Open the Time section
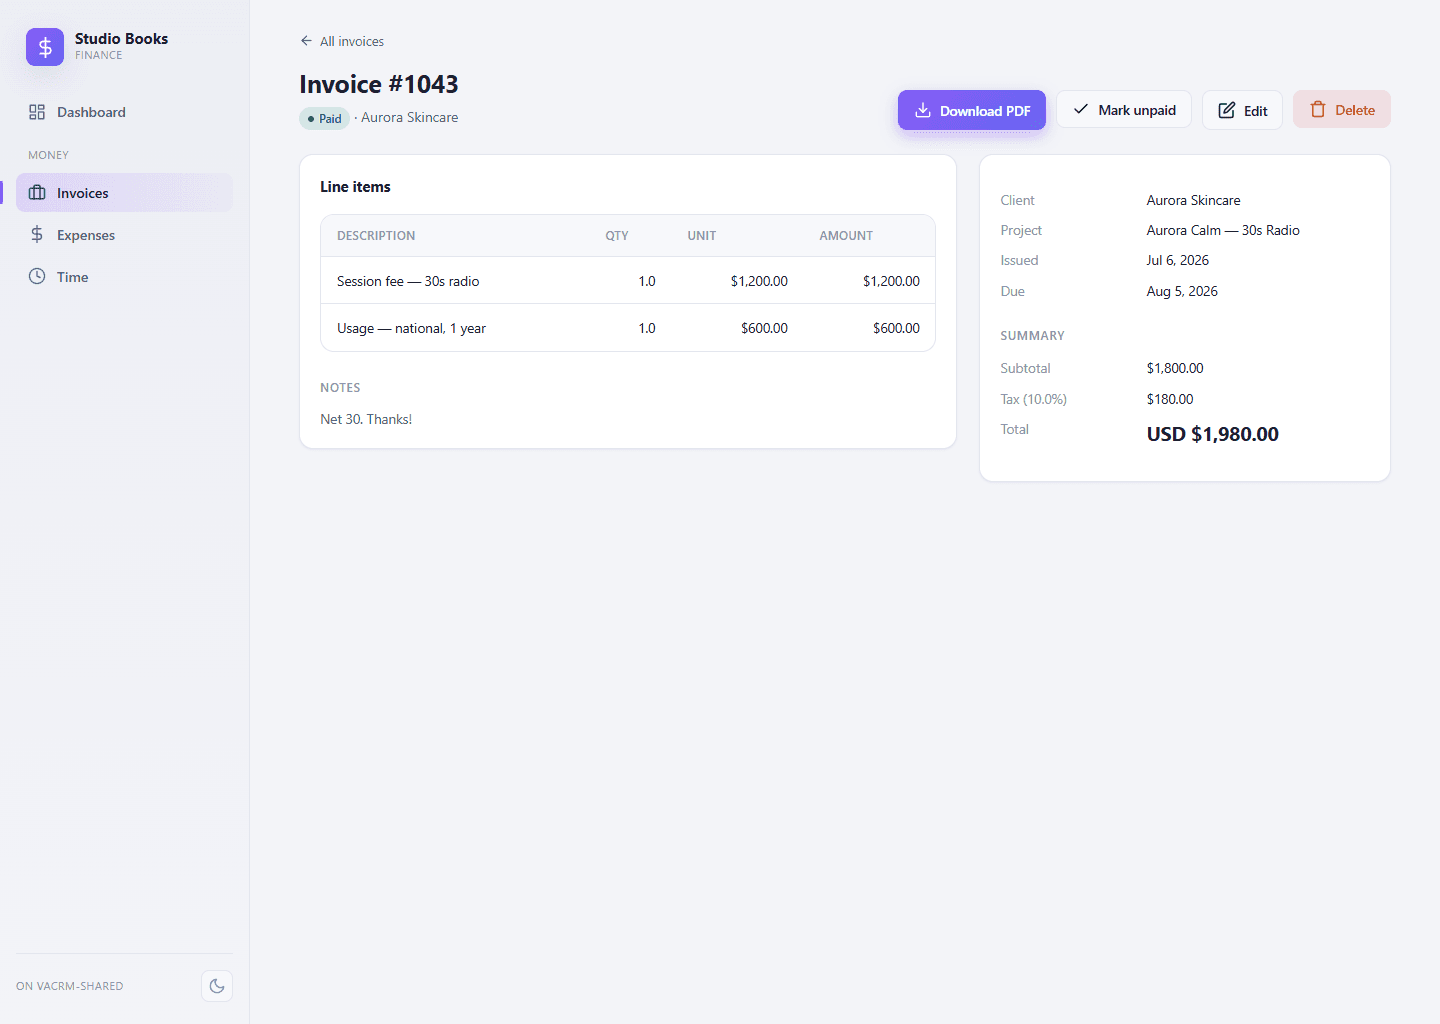 pyautogui.click(x=124, y=277)
